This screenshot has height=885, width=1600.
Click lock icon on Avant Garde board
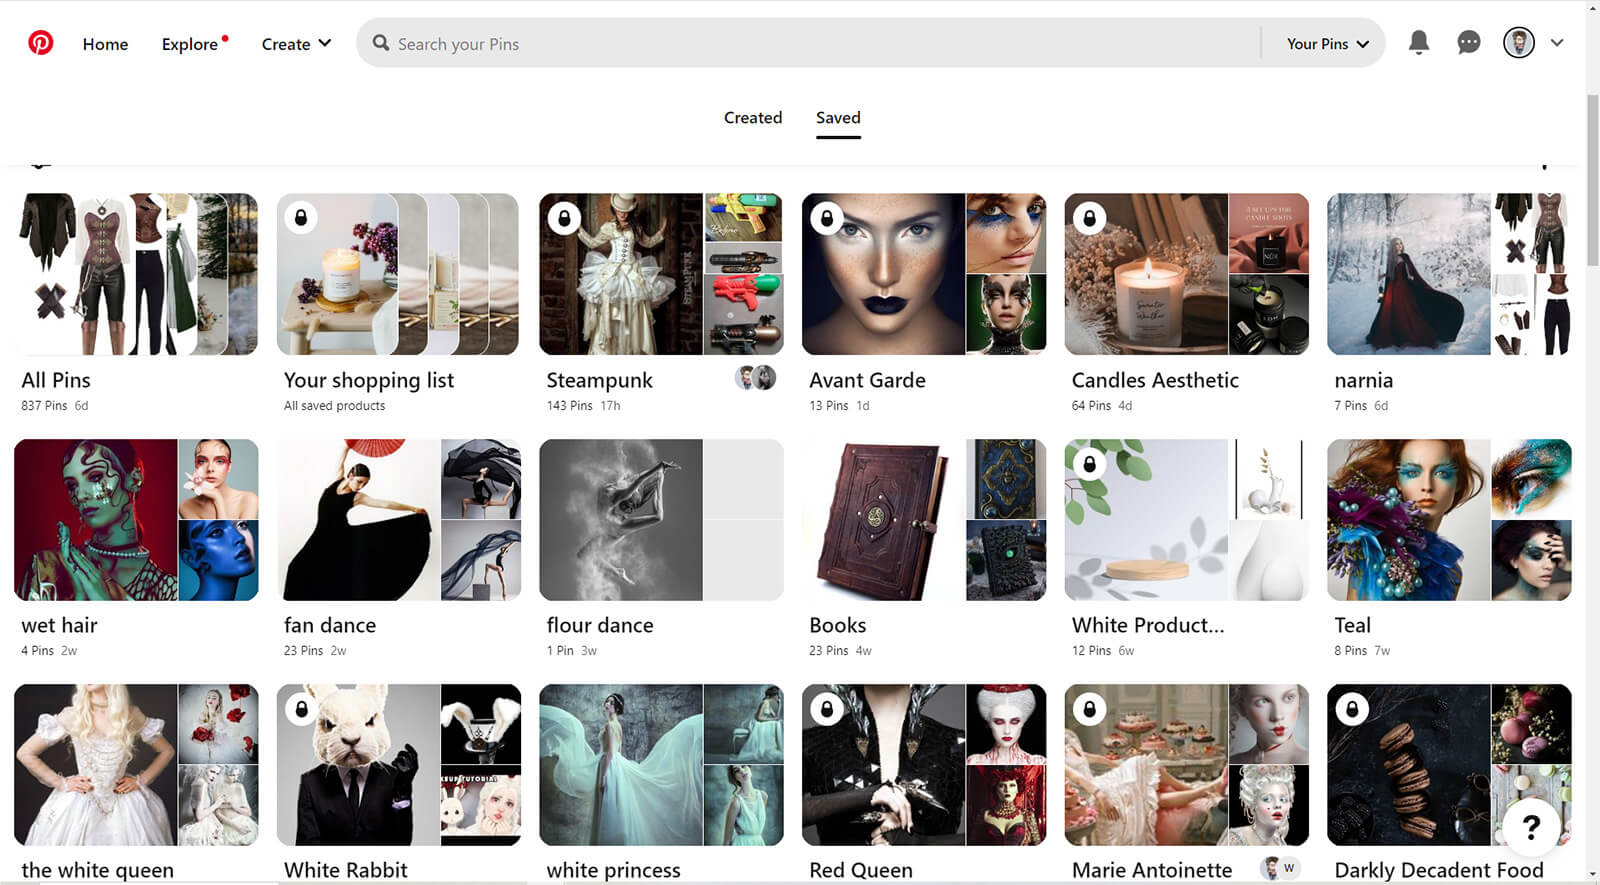pyautogui.click(x=827, y=218)
